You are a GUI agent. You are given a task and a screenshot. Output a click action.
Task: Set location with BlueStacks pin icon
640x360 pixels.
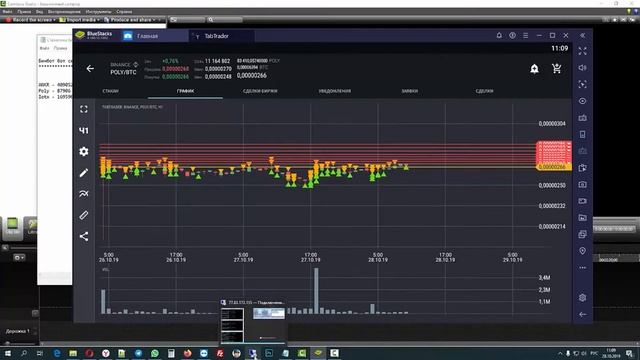(582, 251)
